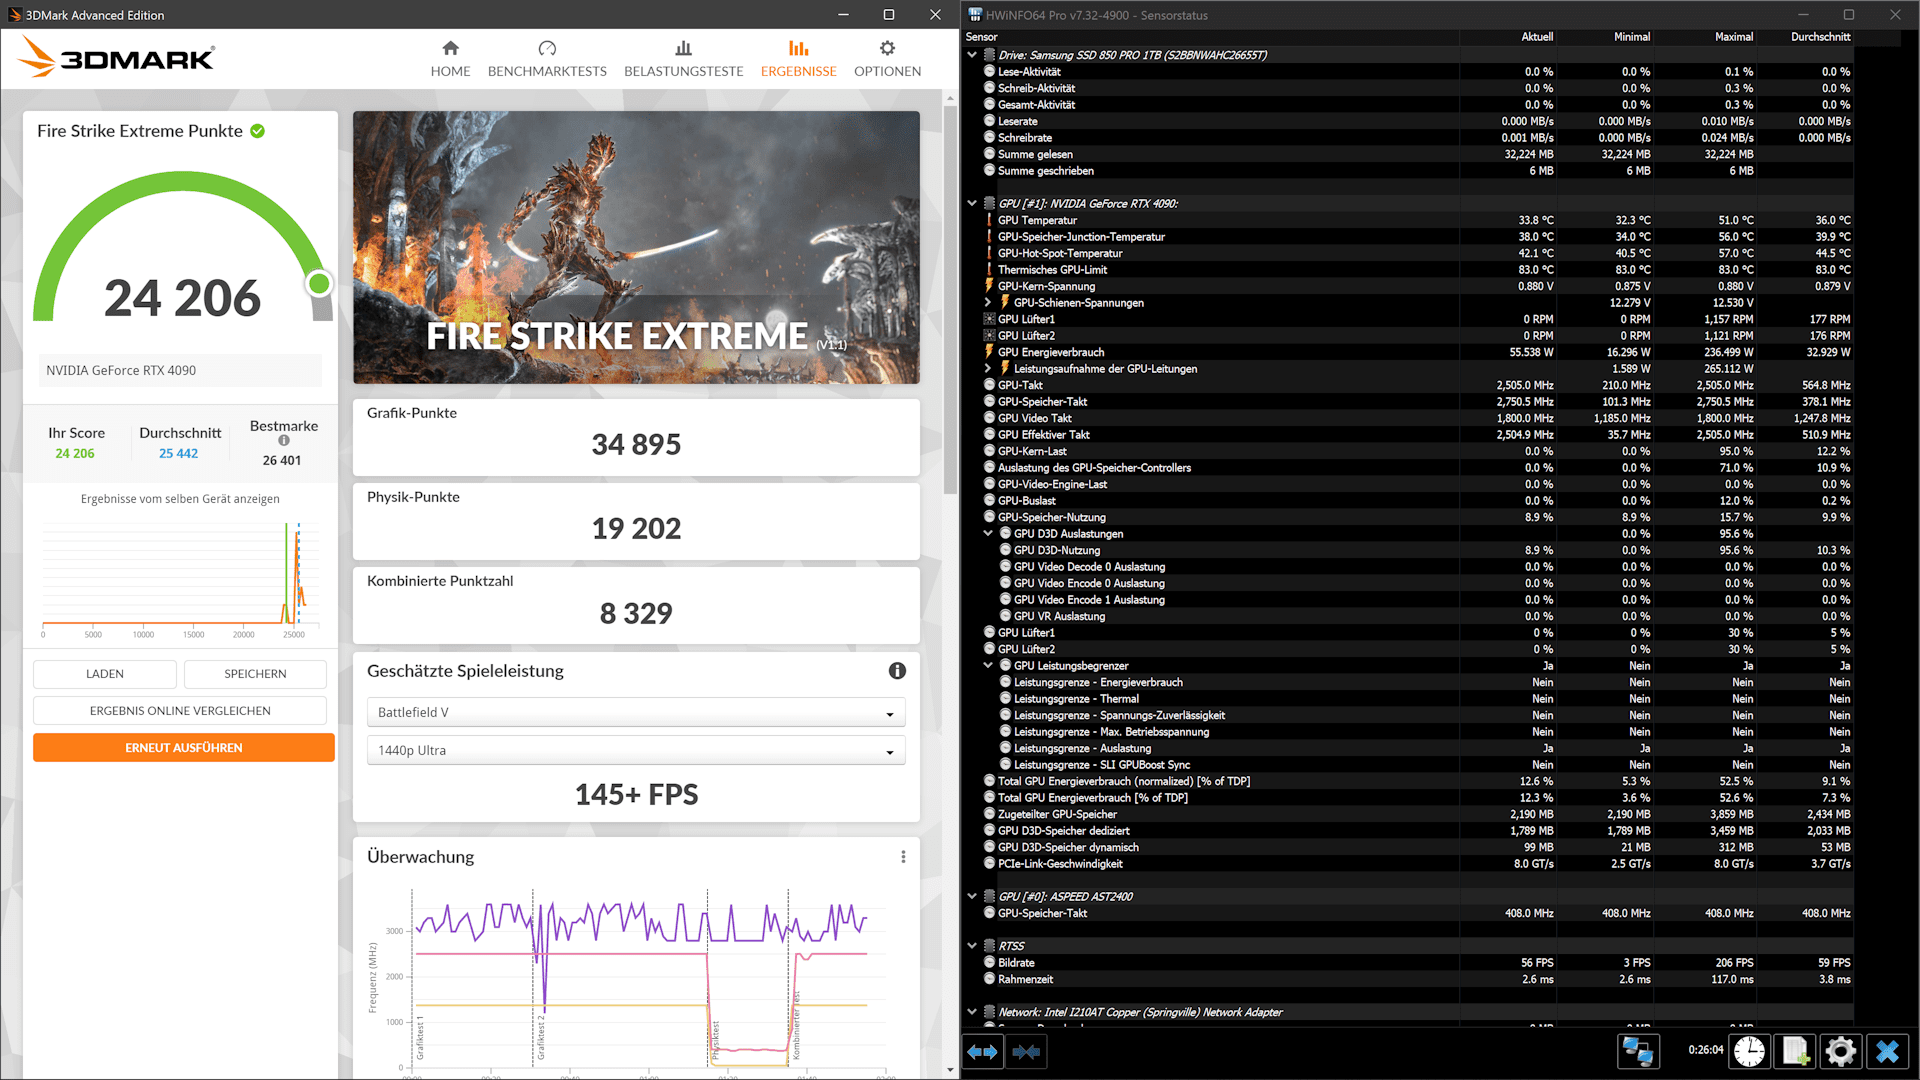Click the blue X close sensors icon

1887,1052
